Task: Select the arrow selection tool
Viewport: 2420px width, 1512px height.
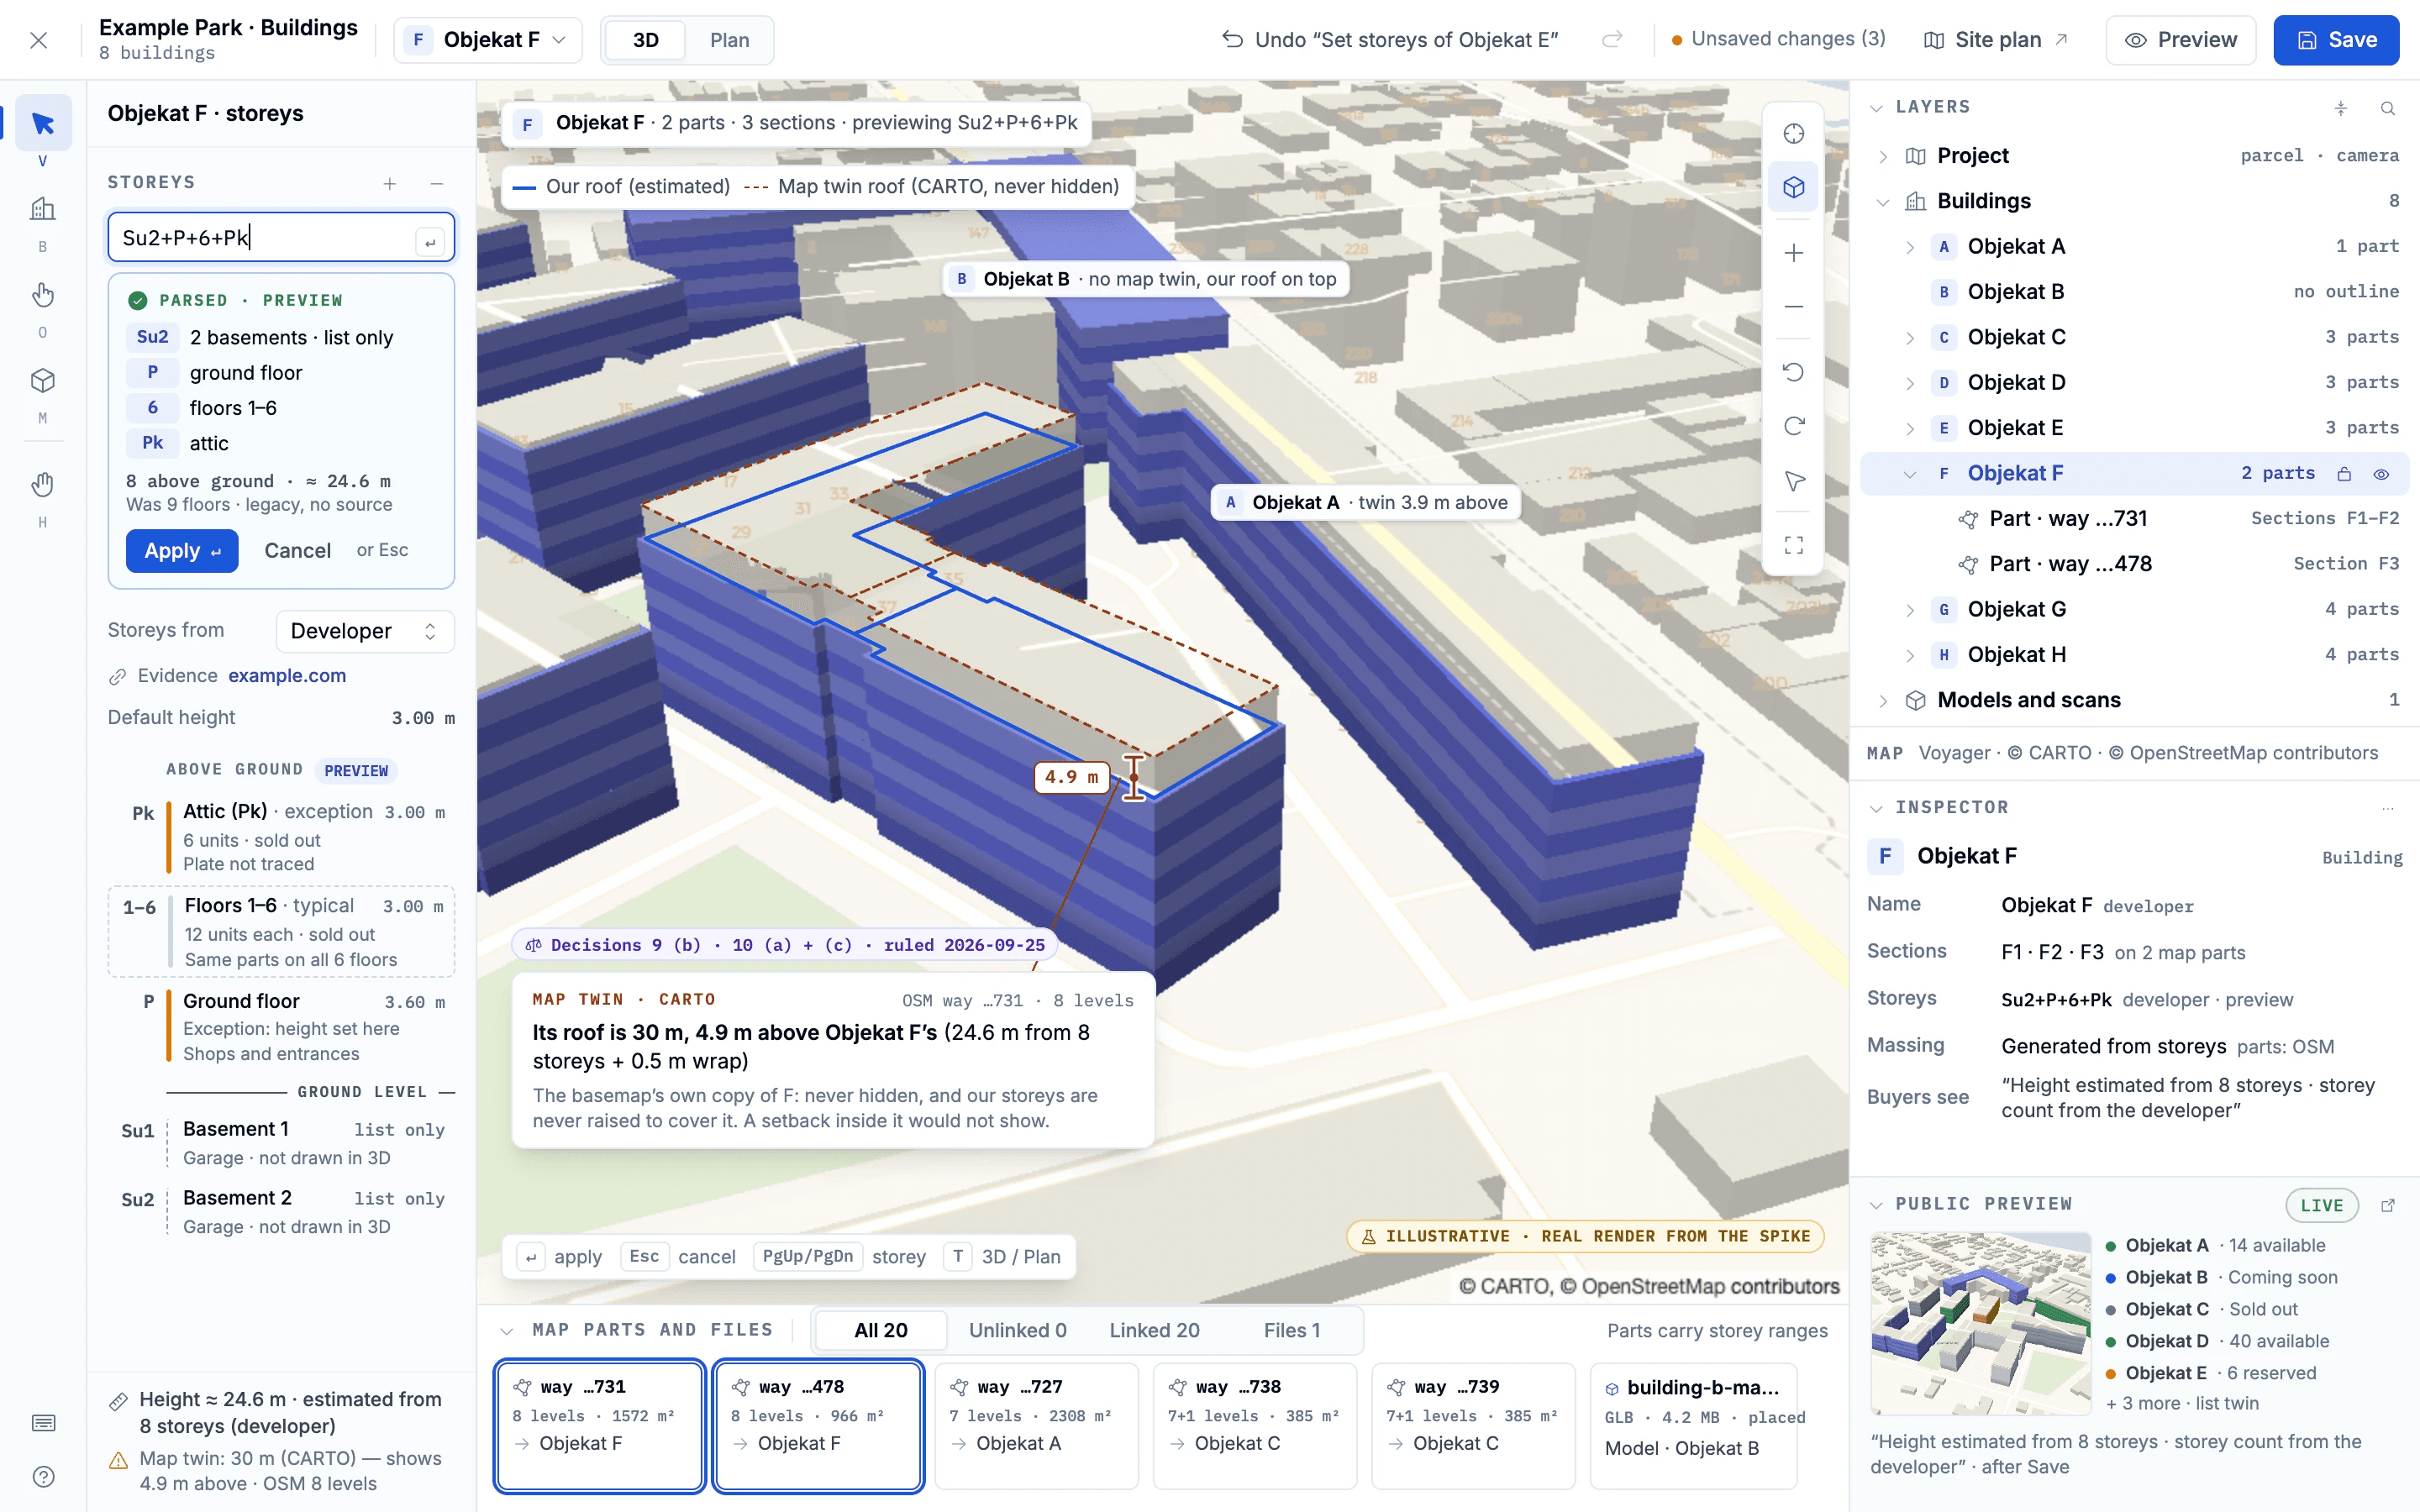Action: (42, 123)
